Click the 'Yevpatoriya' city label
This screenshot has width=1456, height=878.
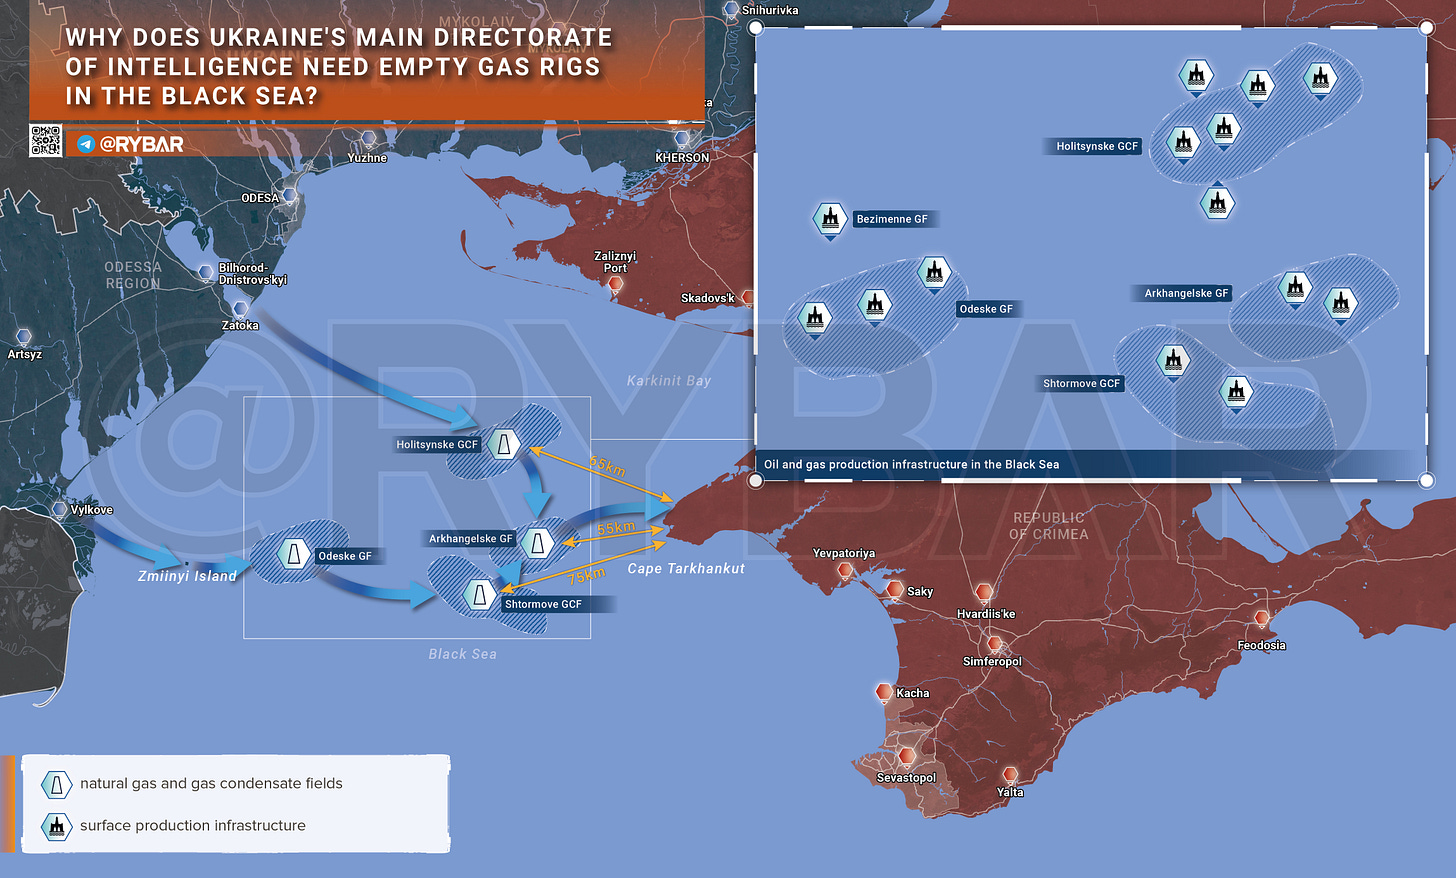click(x=844, y=554)
